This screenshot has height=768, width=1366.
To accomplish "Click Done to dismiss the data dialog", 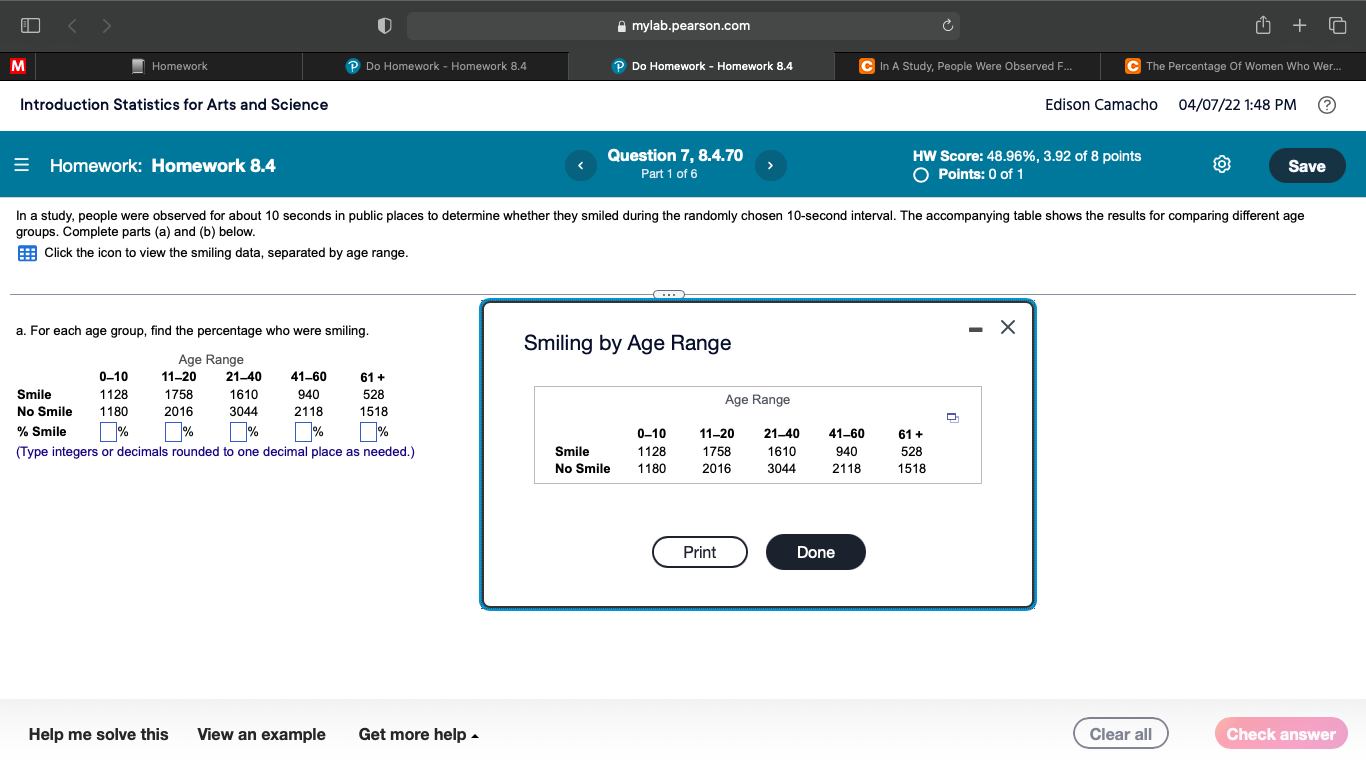I will (815, 552).
